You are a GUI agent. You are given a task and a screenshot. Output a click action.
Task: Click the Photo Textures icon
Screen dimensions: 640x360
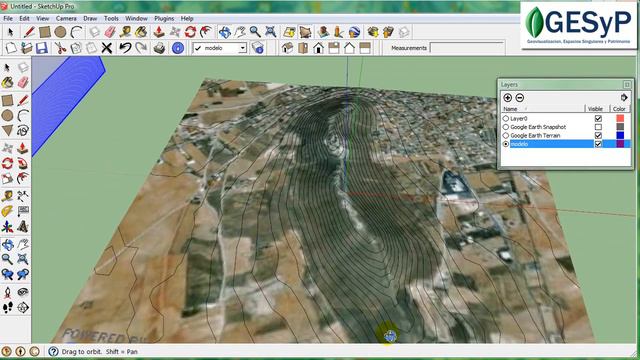click(x=339, y=31)
